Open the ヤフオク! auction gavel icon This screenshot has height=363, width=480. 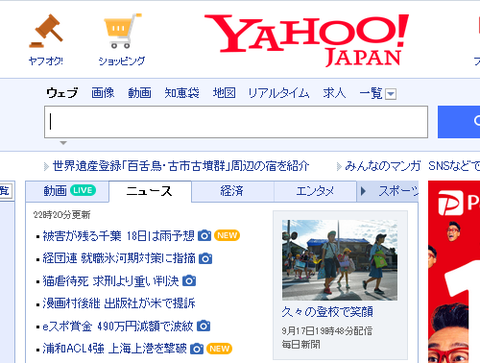click(46, 31)
